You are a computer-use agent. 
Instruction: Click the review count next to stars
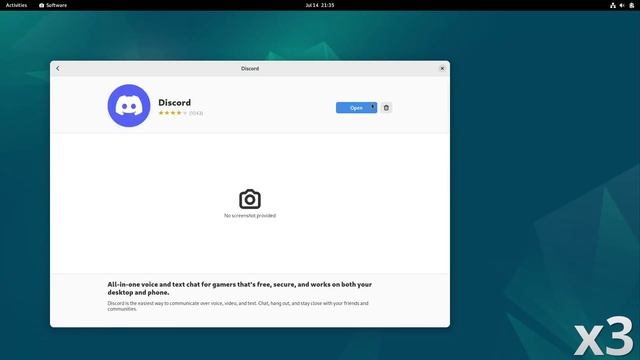click(196, 113)
